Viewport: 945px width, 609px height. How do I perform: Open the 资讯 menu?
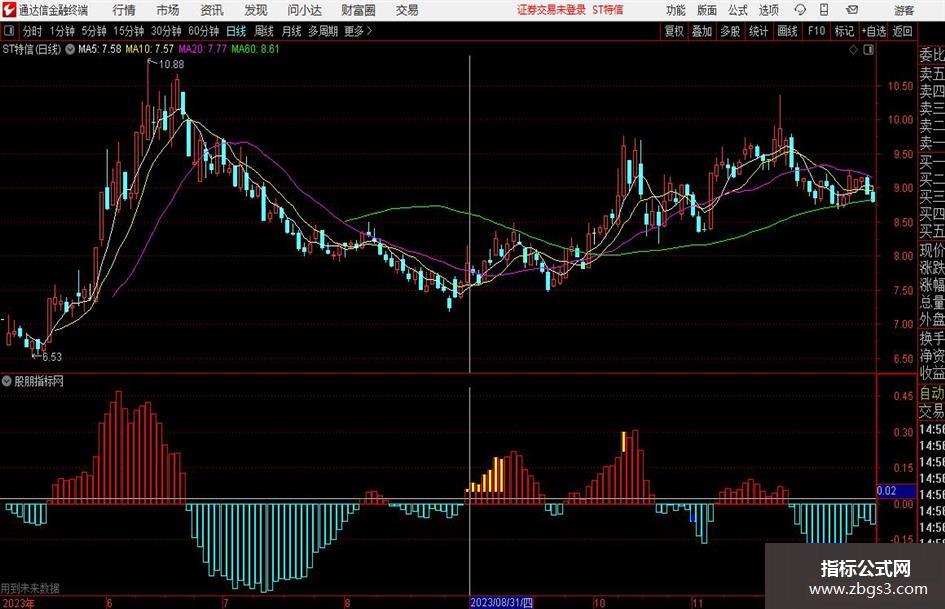(212, 10)
